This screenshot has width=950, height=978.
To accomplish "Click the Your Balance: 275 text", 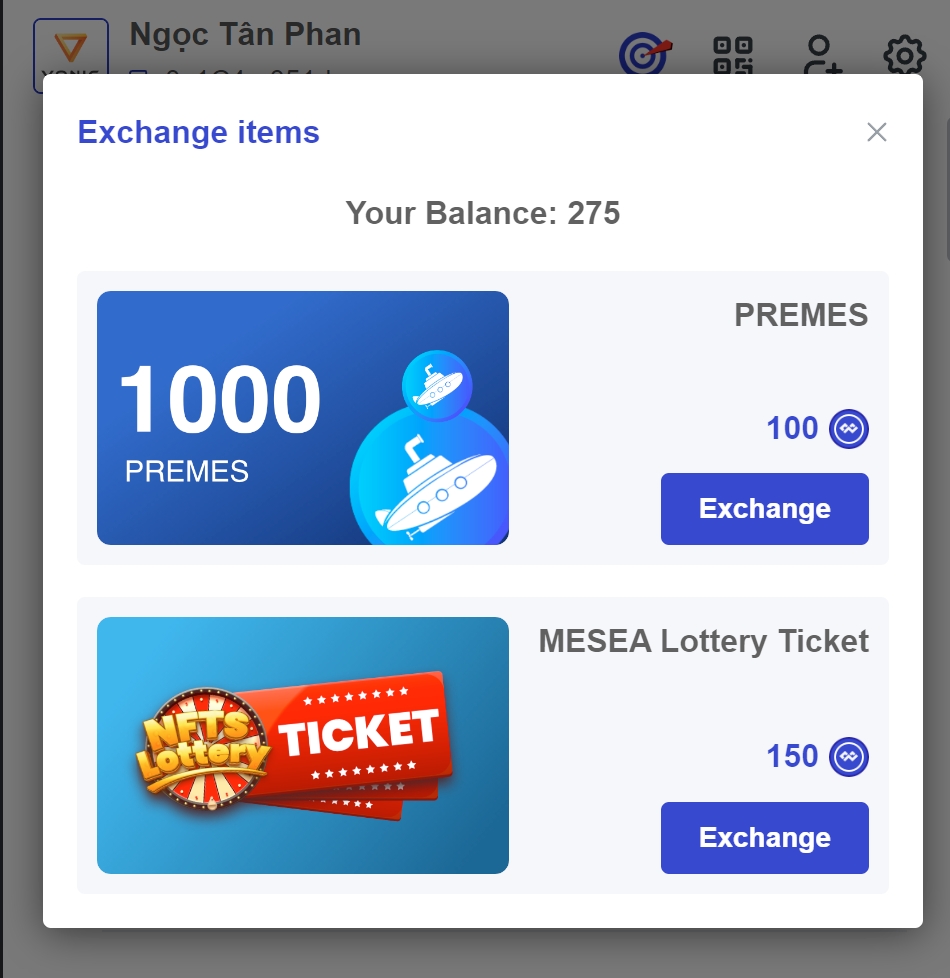I will pyautogui.click(x=483, y=213).
